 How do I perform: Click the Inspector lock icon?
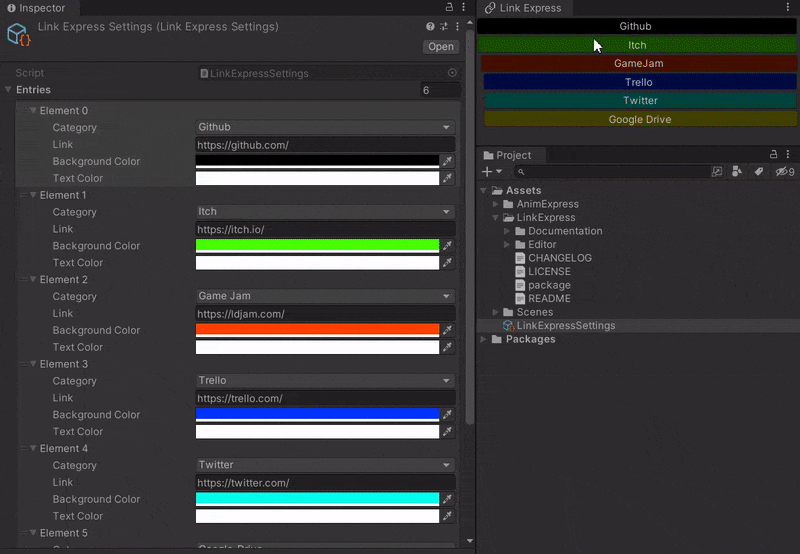point(449,7)
